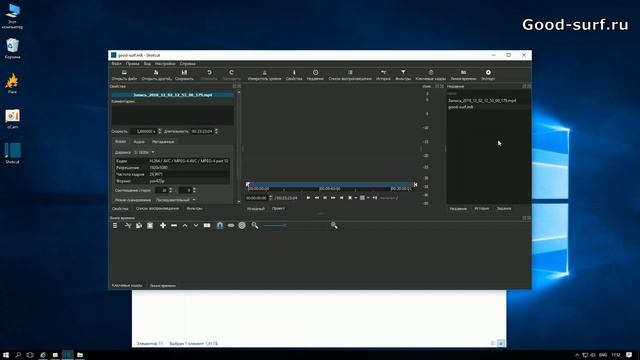Redo via the Повторить toolbar icon
The height and width of the screenshot is (360, 640).
(231, 75)
